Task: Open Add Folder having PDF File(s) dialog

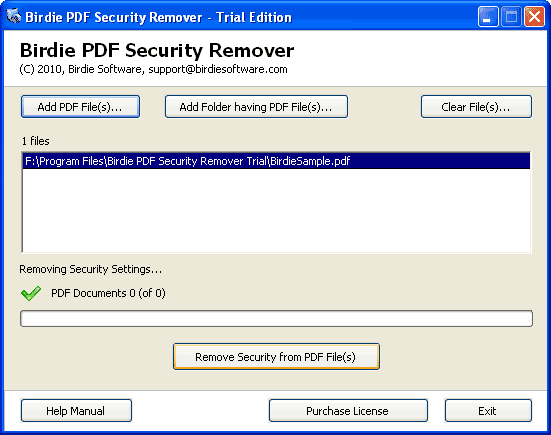Action: click(x=256, y=106)
